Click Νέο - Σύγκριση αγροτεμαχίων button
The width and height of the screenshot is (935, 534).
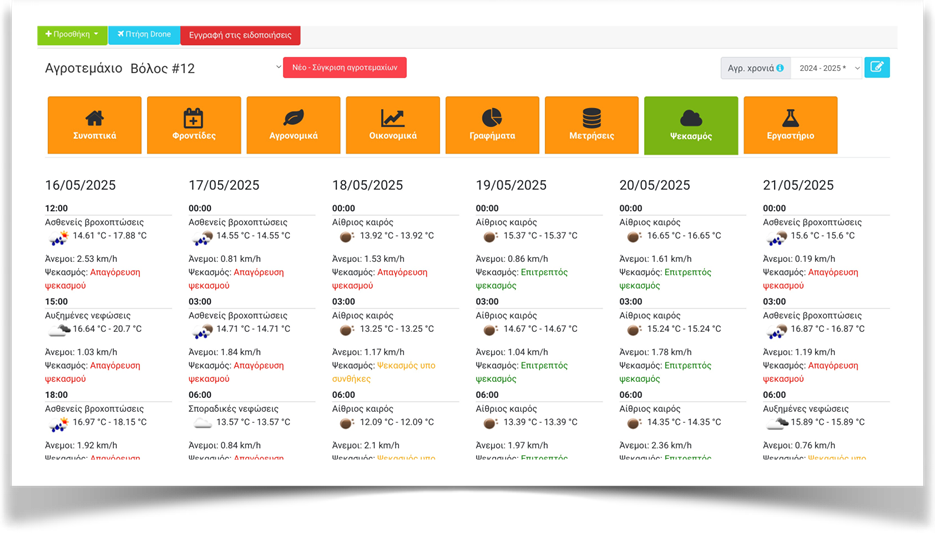pyautogui.click(x=344, y=68)
